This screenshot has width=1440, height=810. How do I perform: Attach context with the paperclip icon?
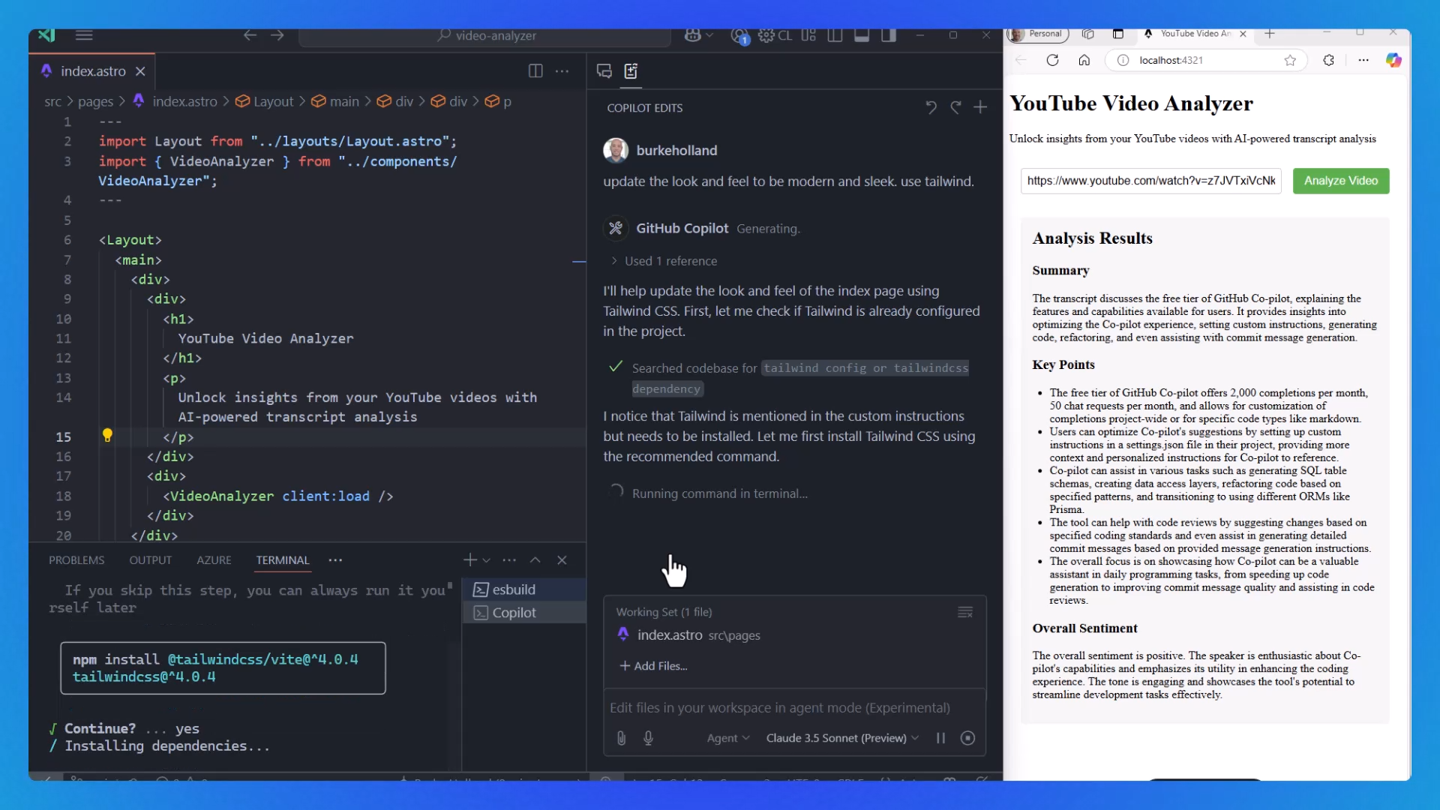(x=621, y=738)
